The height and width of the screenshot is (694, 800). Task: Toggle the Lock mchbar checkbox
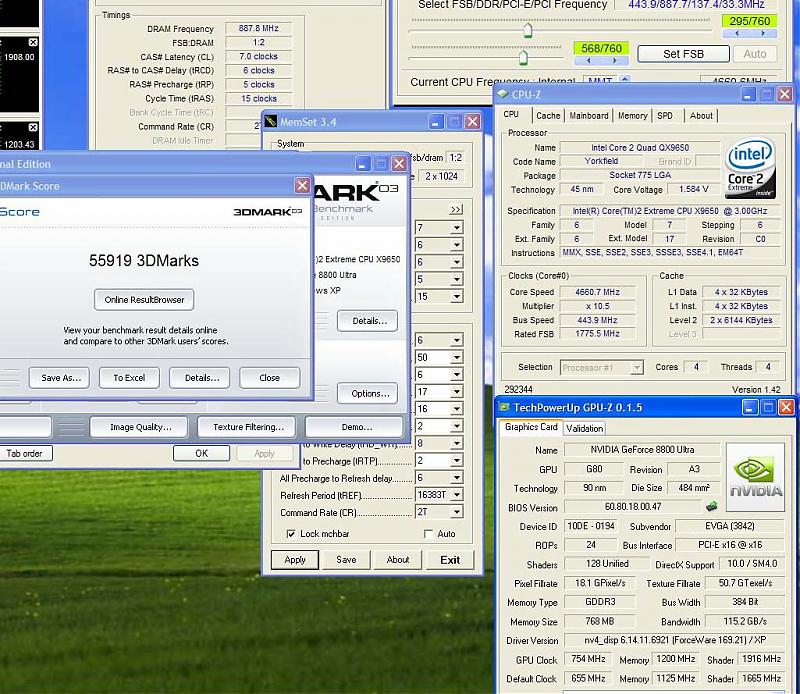pyautogui.click(x=291, y=534)
